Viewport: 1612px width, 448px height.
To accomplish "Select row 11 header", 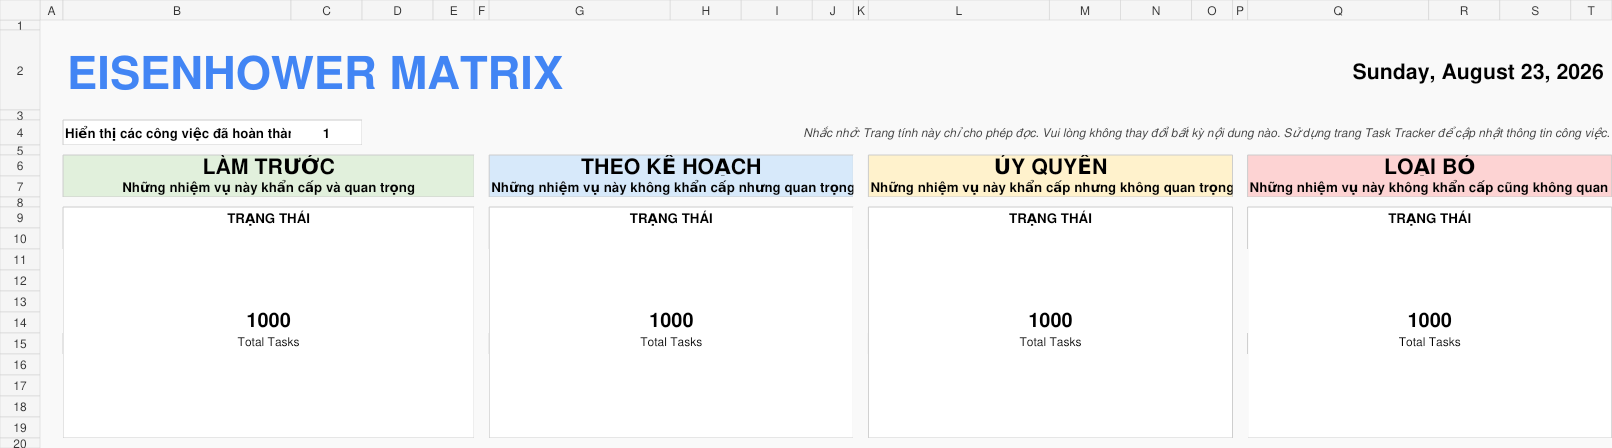I will tap(20, 260).
